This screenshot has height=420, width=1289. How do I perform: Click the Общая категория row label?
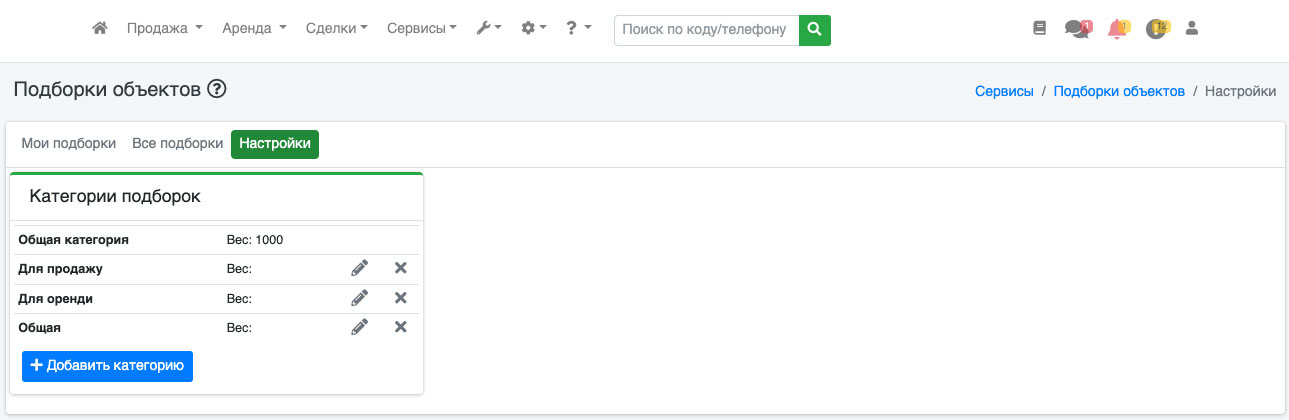[x=74, y=240]
